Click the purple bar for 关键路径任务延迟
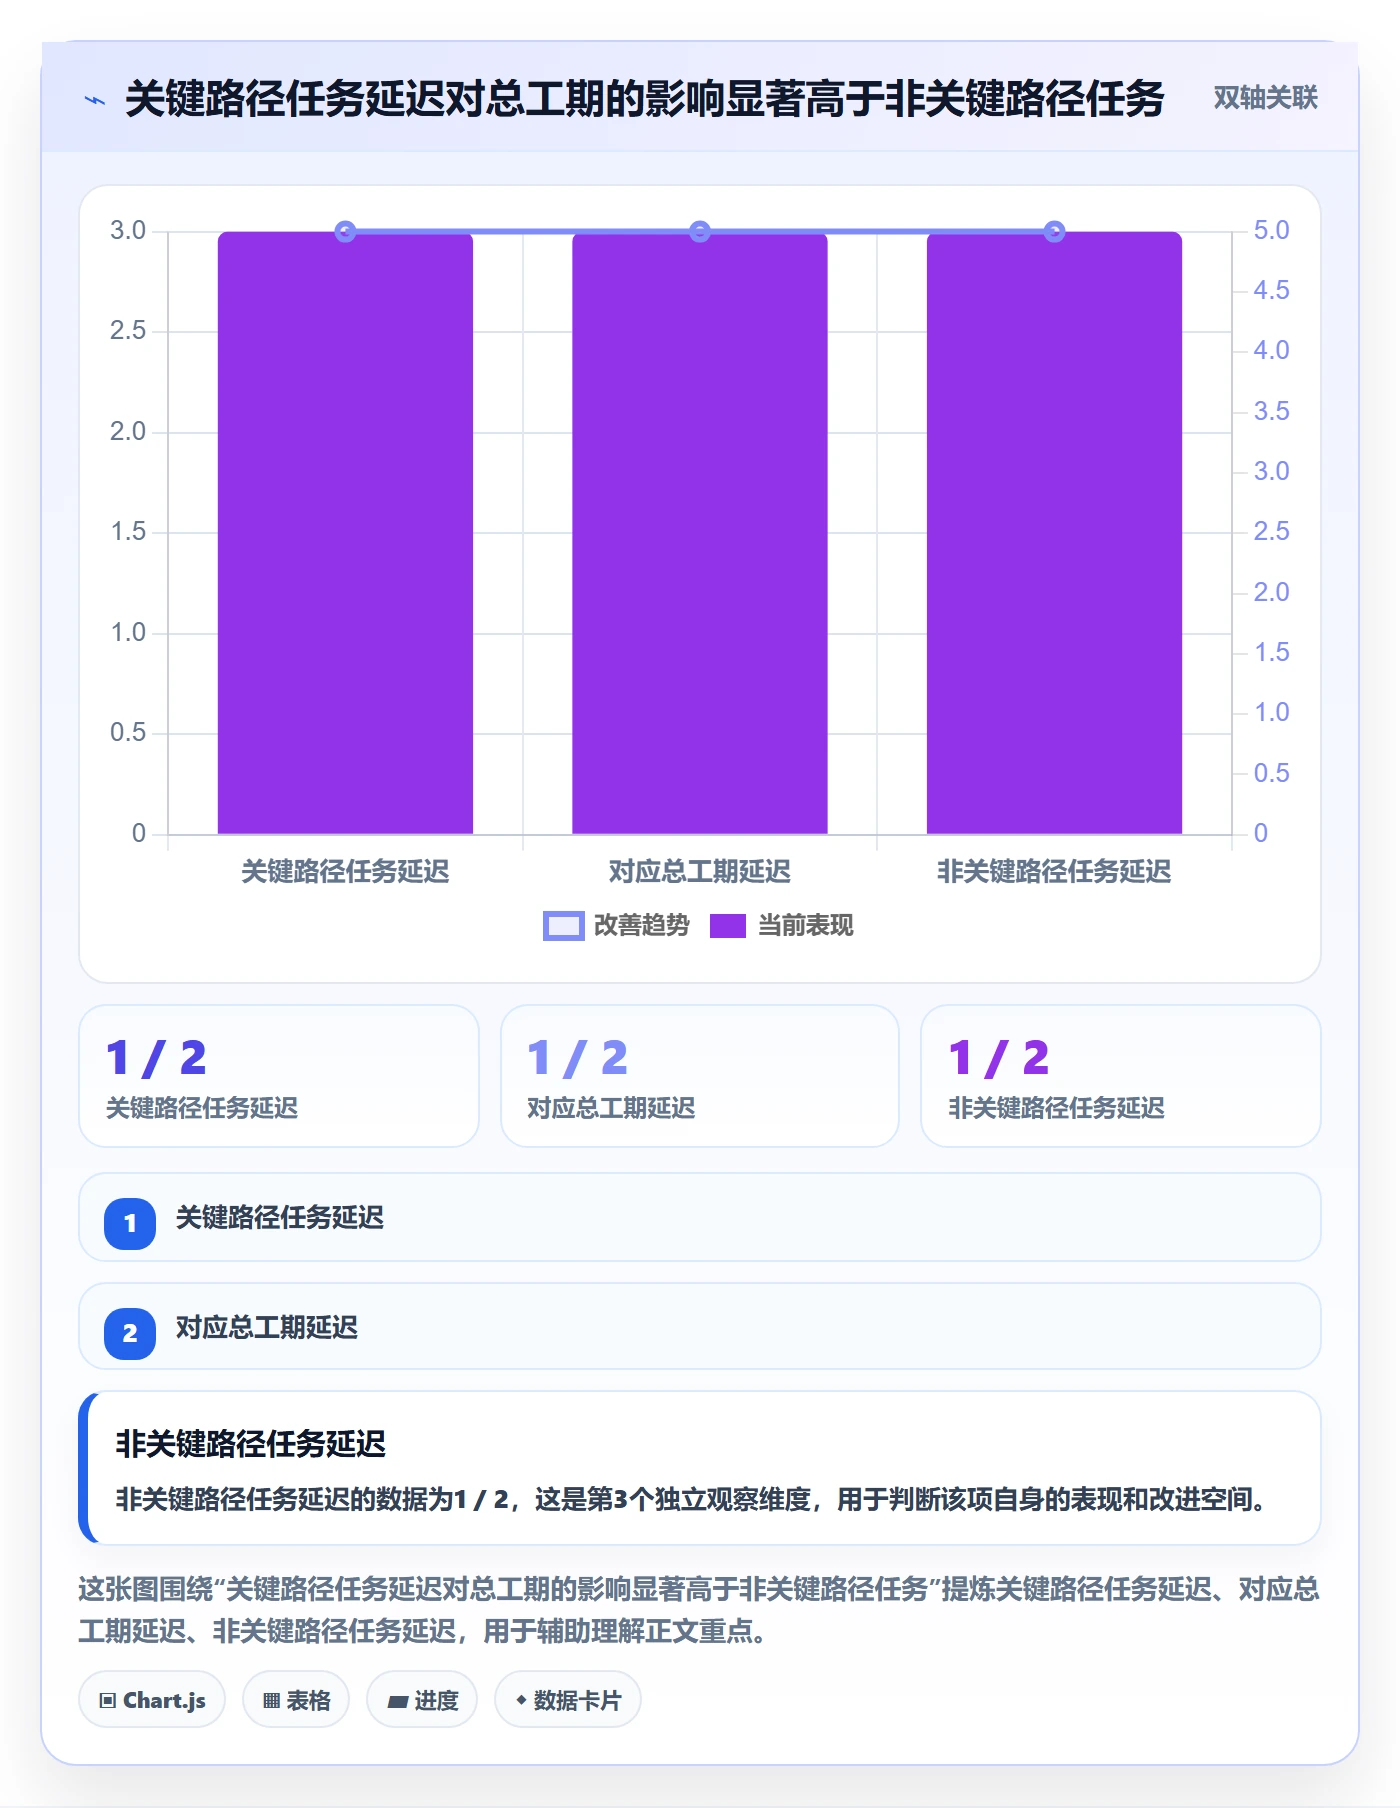The width and height of the screenshot is (1400, 1808). [345, 533]
